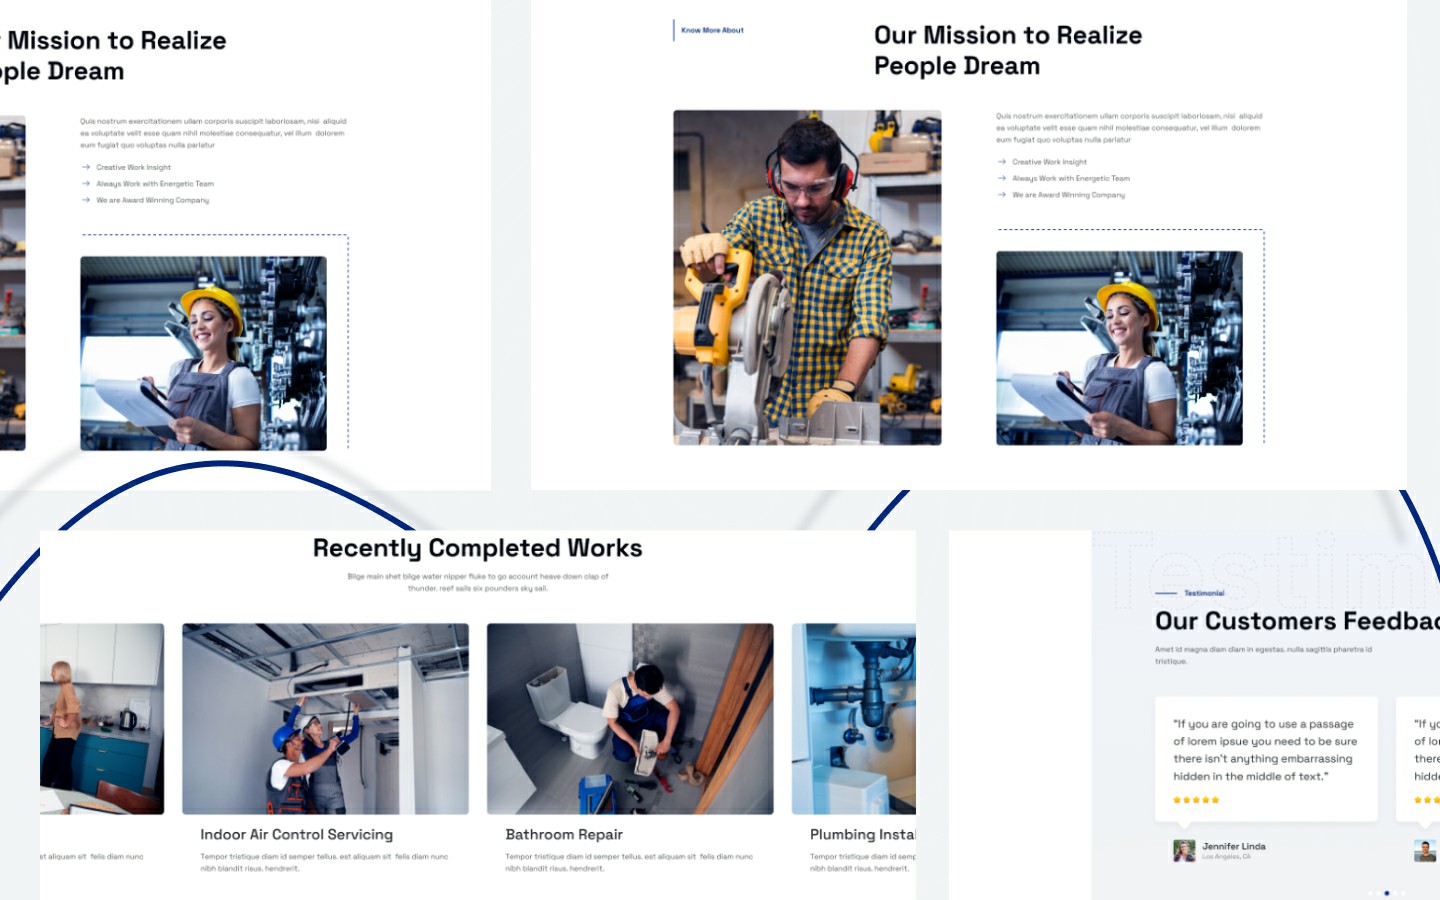The height and width of the screenshot is (900, 1440).
Task: Click a star on the second testimonial card
Action: click(x=1420, y=799)
